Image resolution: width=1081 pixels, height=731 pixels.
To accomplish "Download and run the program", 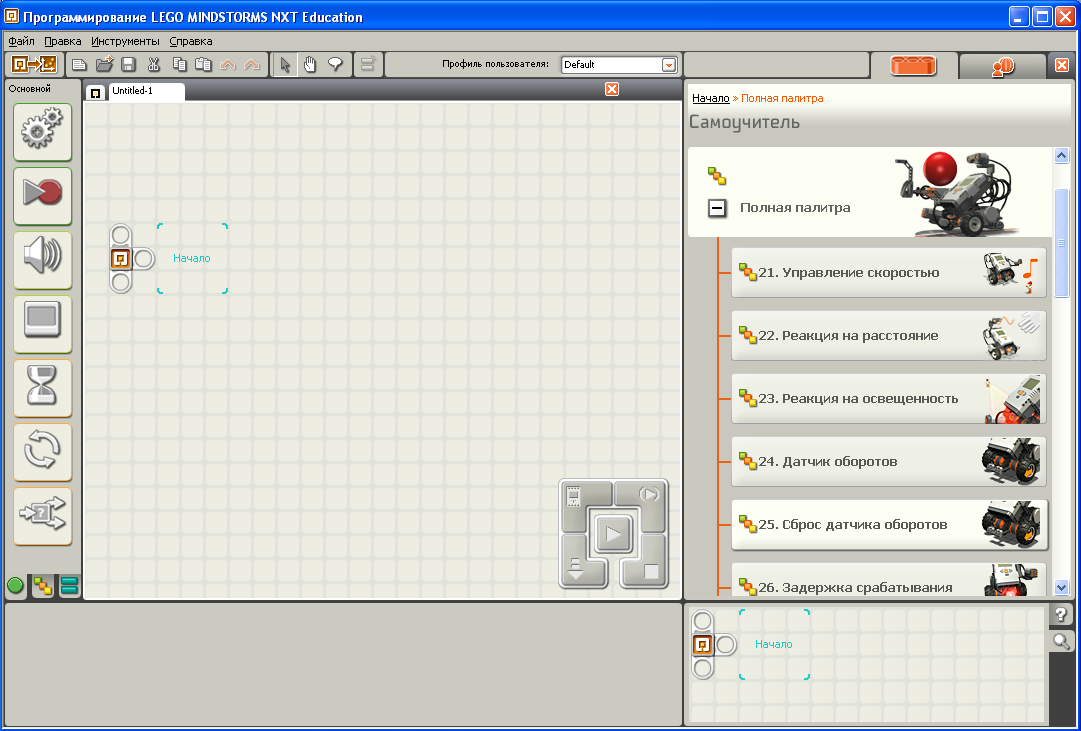I will pos(613,534).
